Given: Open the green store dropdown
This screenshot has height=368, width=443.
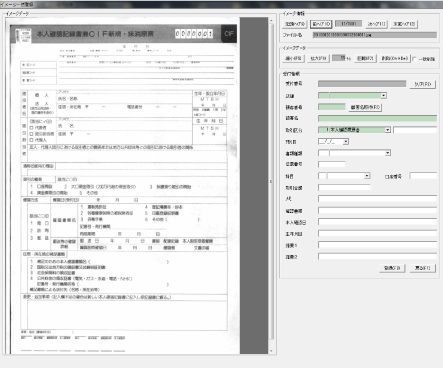Looking at the screenshot, I should [x=384, y=96].
